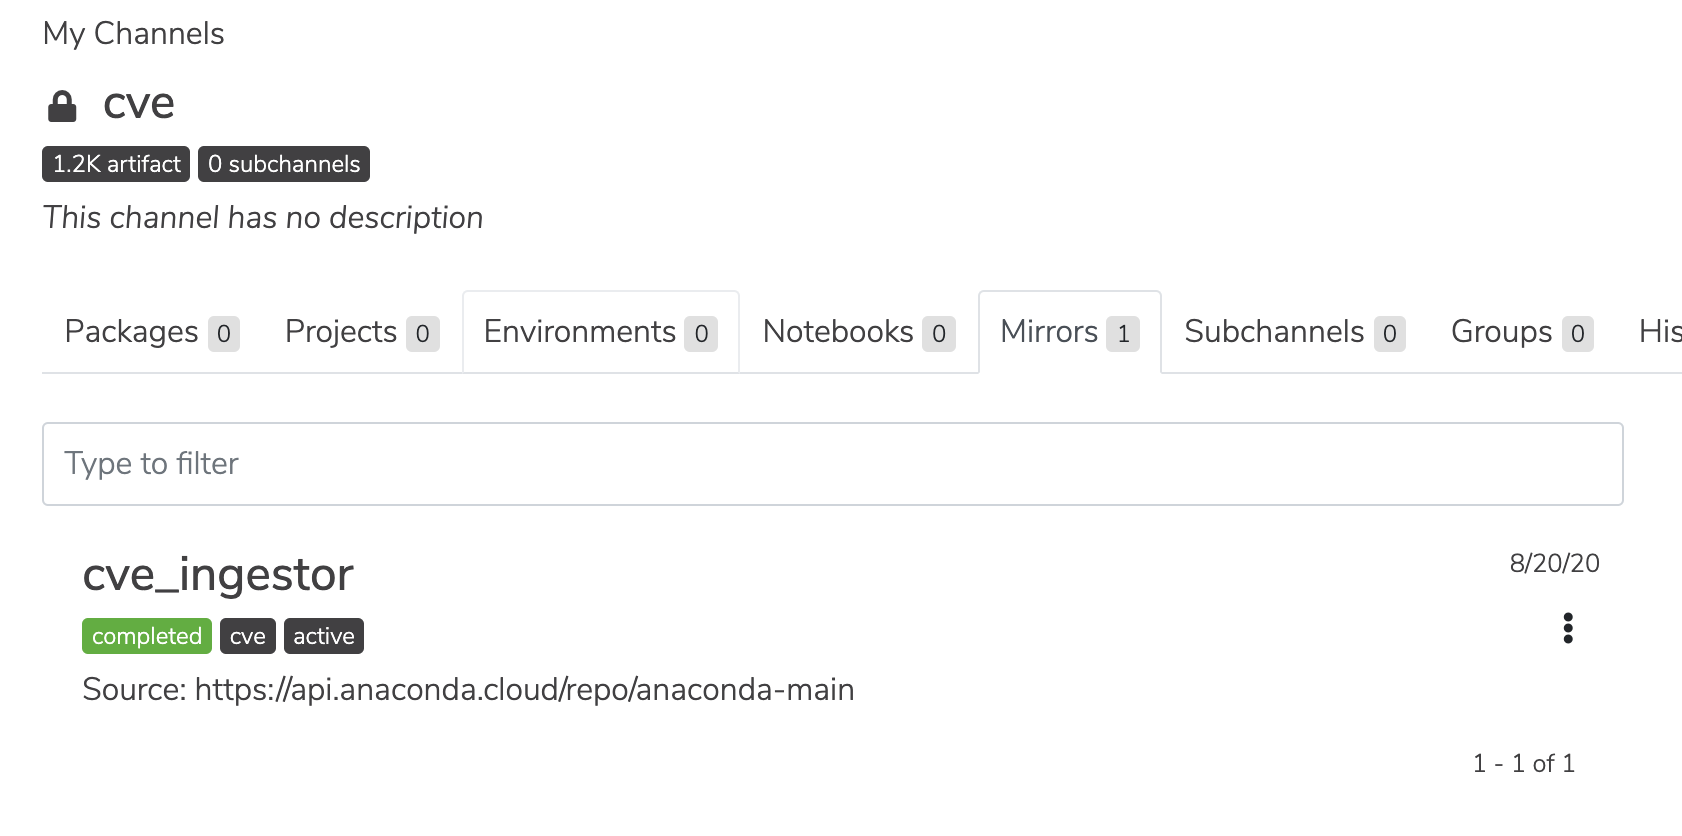The height and width of the screenshot is (836, 1682).
Task: Switch to the Packages tab
Action: point(151,332)
